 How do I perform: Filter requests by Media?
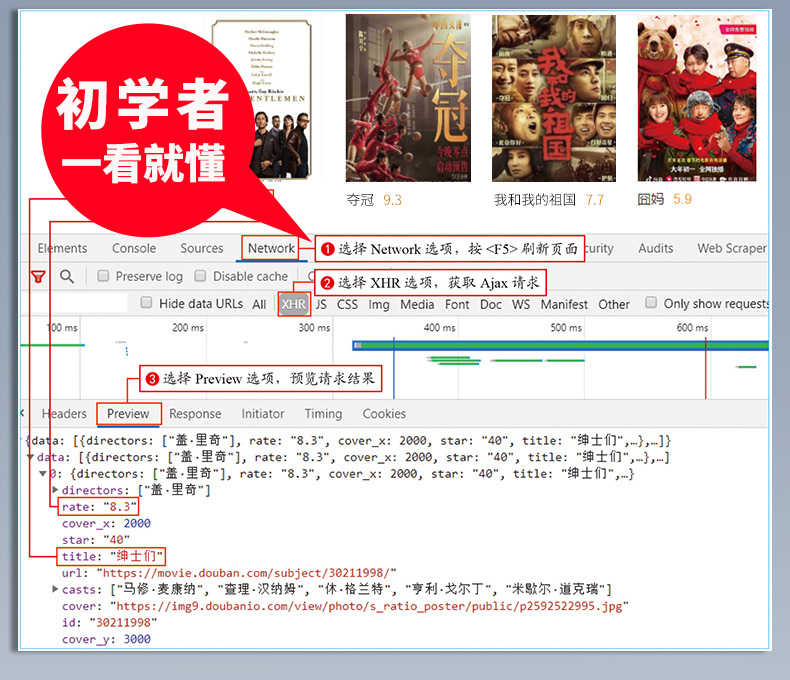417,304
